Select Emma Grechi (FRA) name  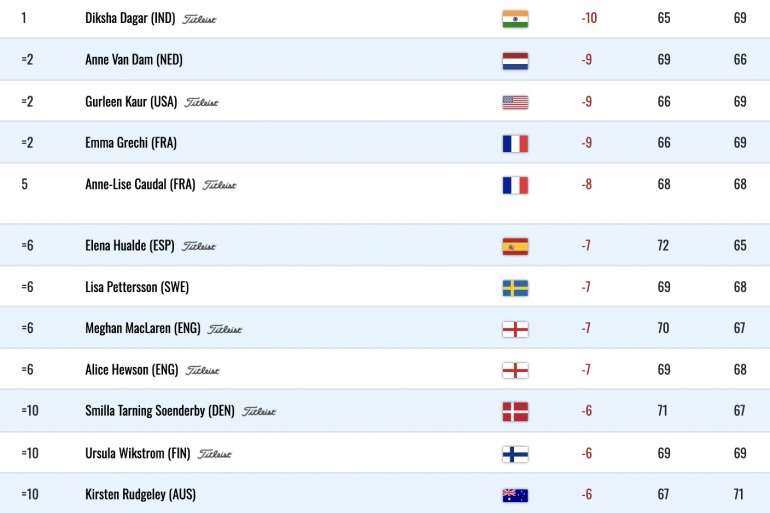pos(131,143)
